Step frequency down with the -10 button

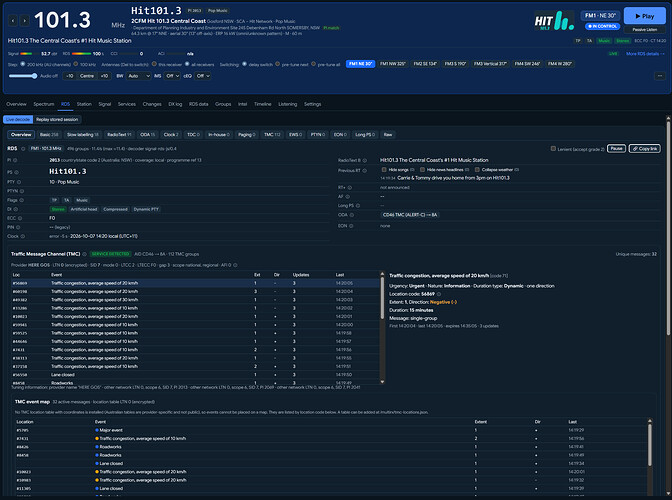pyautogui.click(x=69, y=76)
